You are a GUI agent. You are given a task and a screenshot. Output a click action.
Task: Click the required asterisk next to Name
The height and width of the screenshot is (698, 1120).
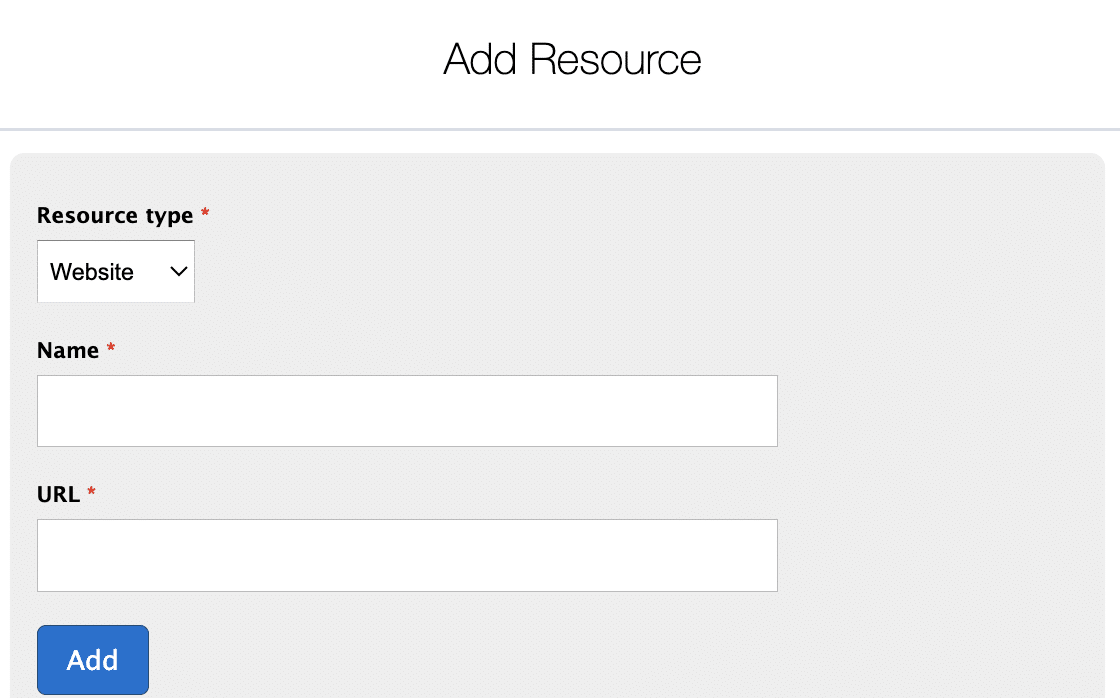click(111, 349)
